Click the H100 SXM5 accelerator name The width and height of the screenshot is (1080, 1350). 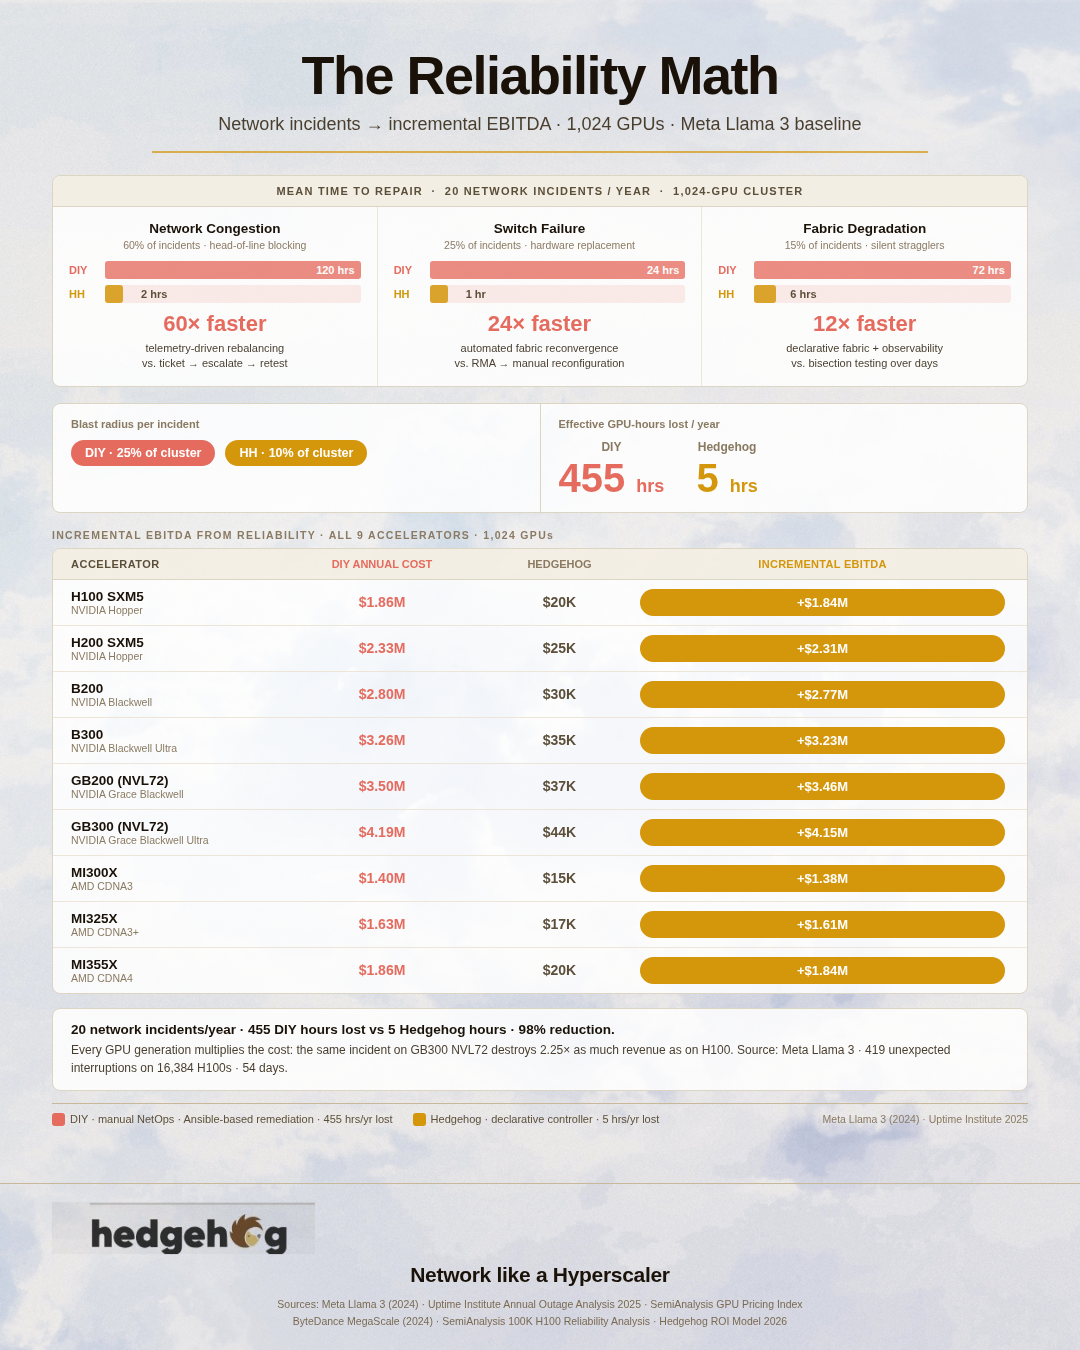[x=107, y=597]
